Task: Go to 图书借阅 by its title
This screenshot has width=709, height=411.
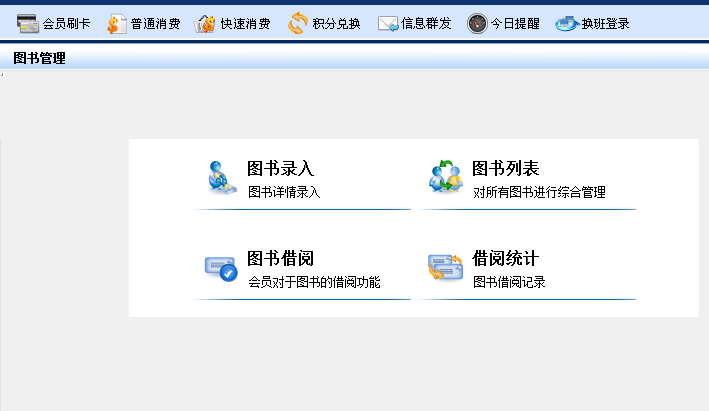Action: [x=280, y=258]
